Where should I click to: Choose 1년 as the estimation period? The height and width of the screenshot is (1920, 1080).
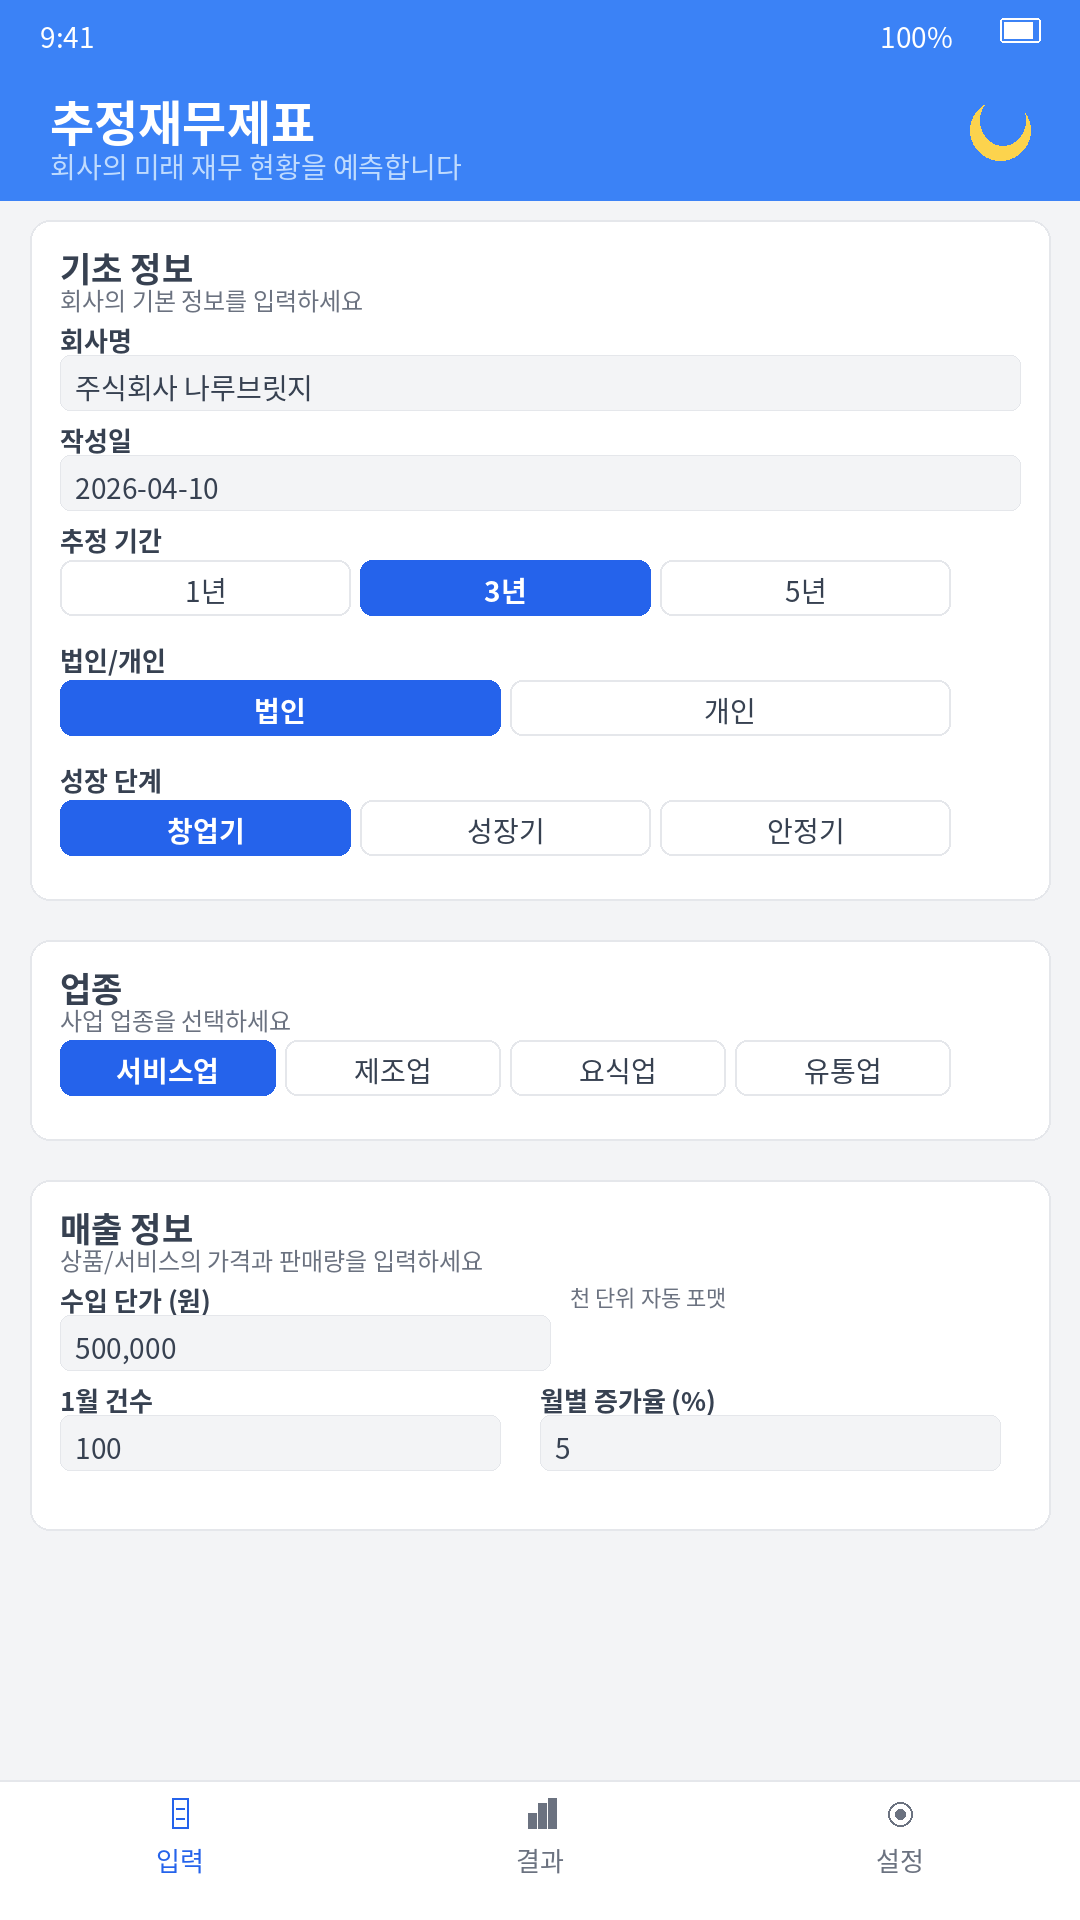[x=204, y=588]
